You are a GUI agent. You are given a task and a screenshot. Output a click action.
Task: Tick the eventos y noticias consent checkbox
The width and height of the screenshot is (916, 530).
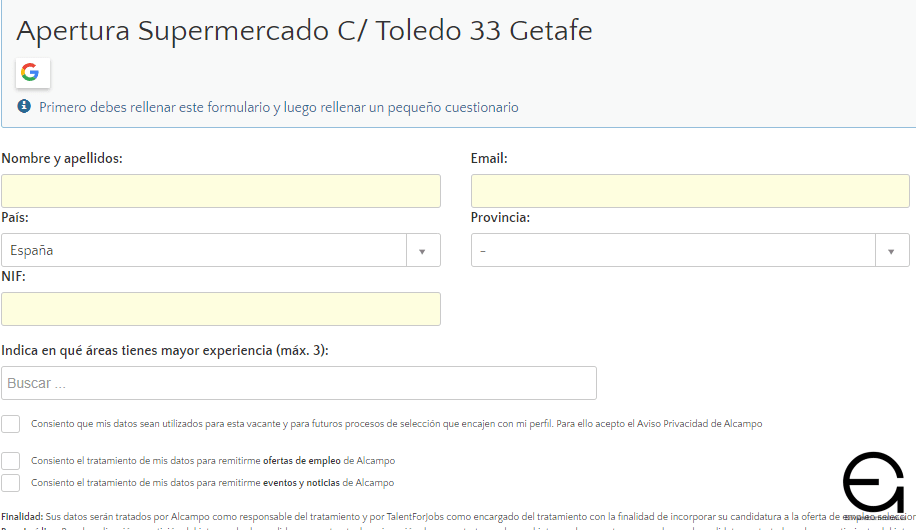tap(11, 483)
